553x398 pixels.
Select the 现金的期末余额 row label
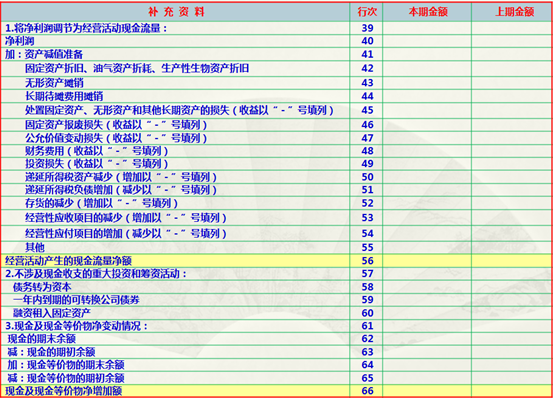[42, 339]
